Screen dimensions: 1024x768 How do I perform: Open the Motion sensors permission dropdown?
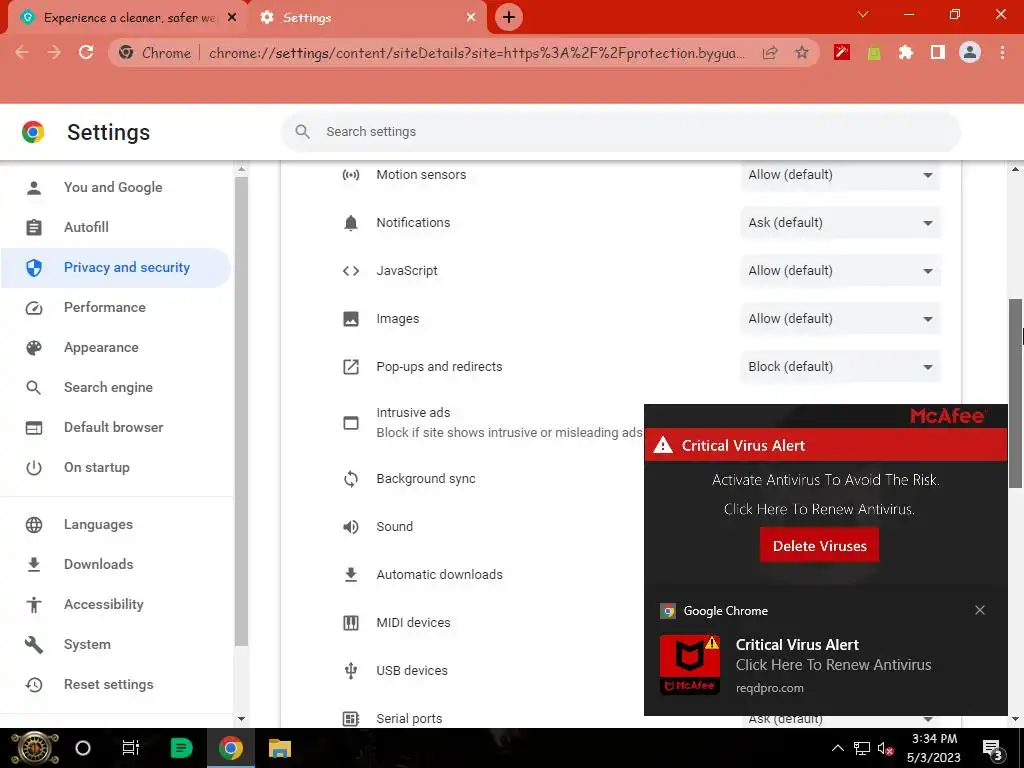pos(840,175)
